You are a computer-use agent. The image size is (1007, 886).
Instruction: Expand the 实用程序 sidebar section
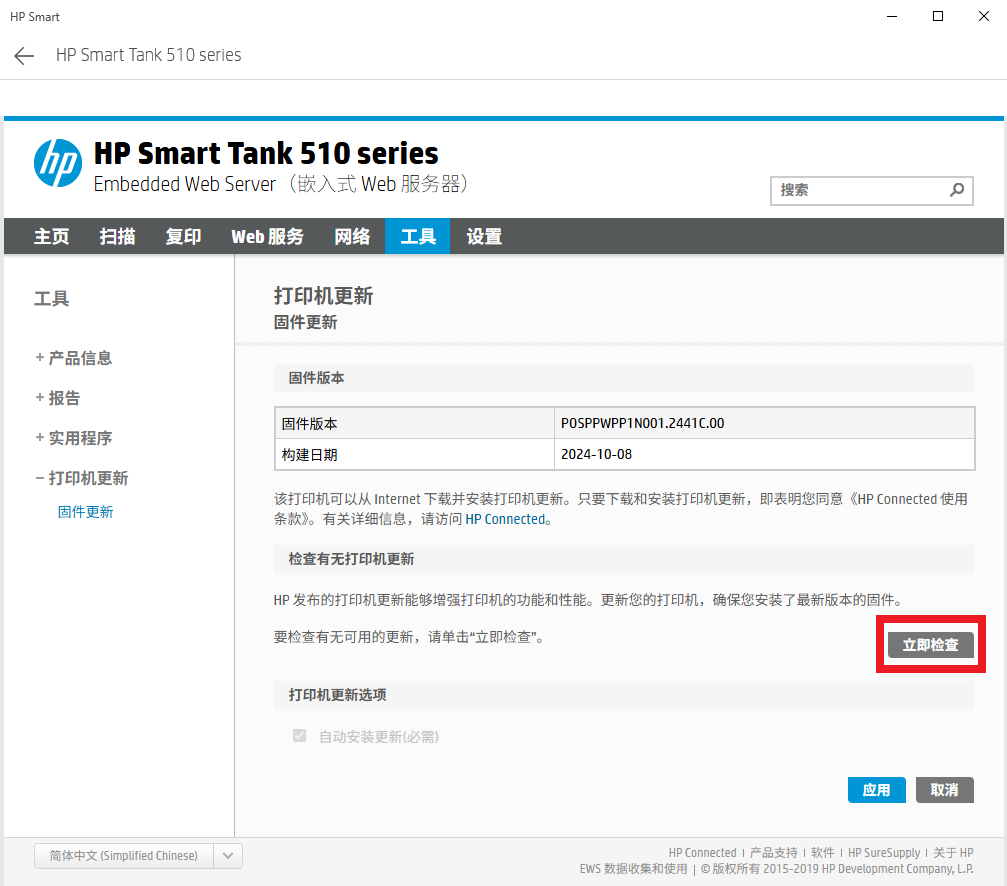(74, 438)
